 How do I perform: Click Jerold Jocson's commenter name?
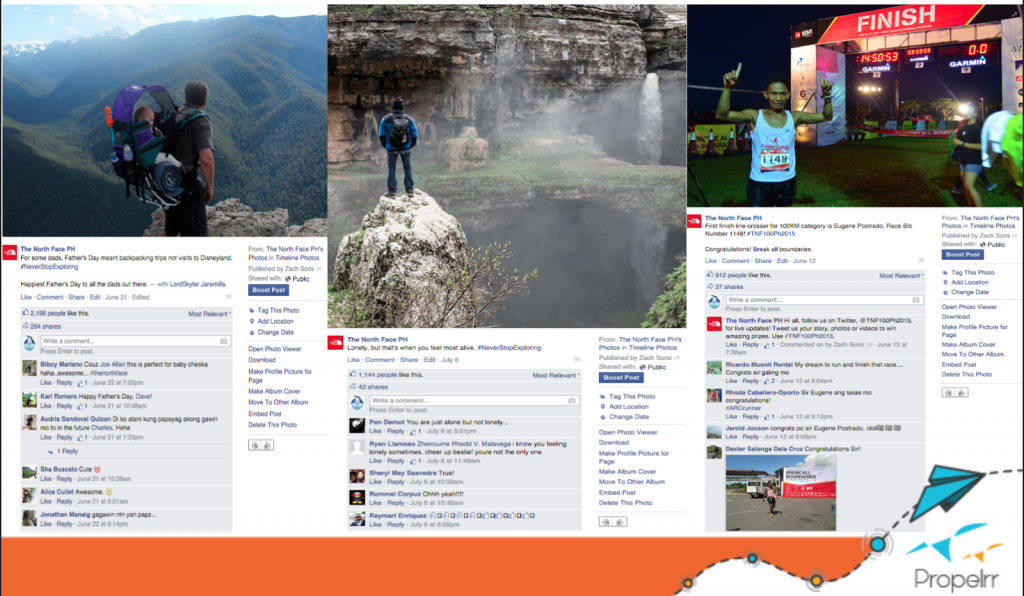(x=746, y=428)
